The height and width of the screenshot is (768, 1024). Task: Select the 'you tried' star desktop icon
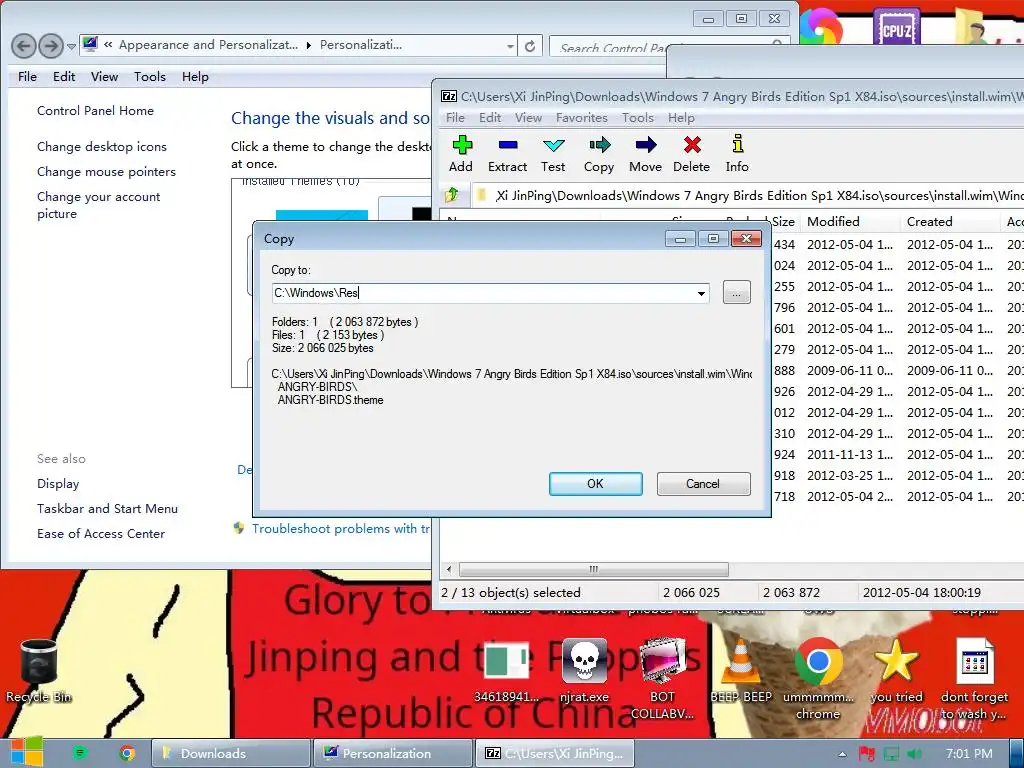(896, 671)
